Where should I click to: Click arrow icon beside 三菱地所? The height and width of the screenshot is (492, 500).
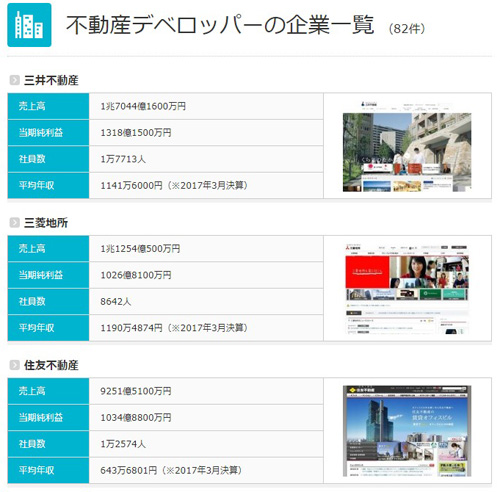click(x=14, y=223)
